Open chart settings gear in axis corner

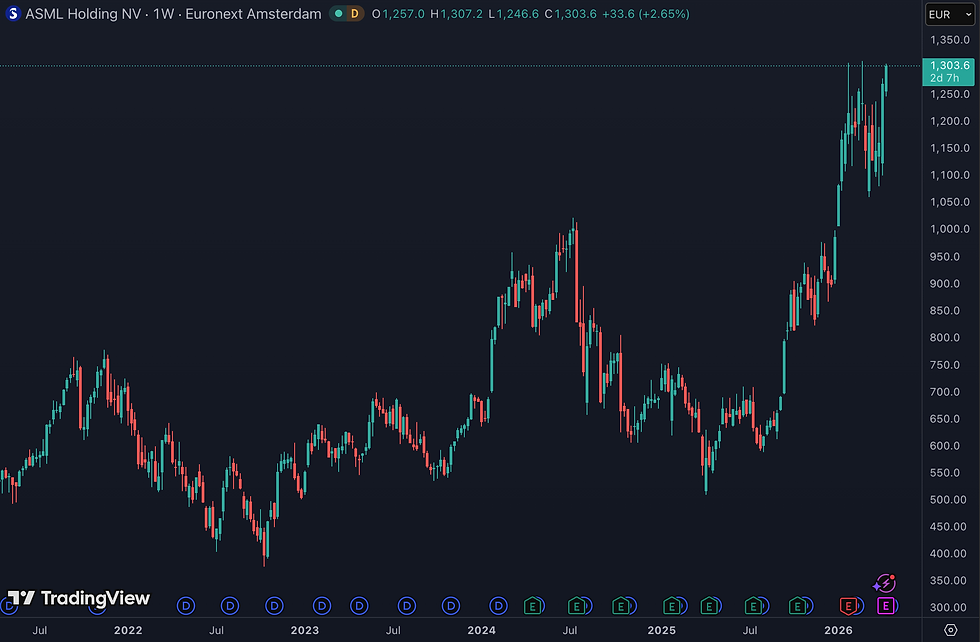pyautogui.click(x=951, y=629)
